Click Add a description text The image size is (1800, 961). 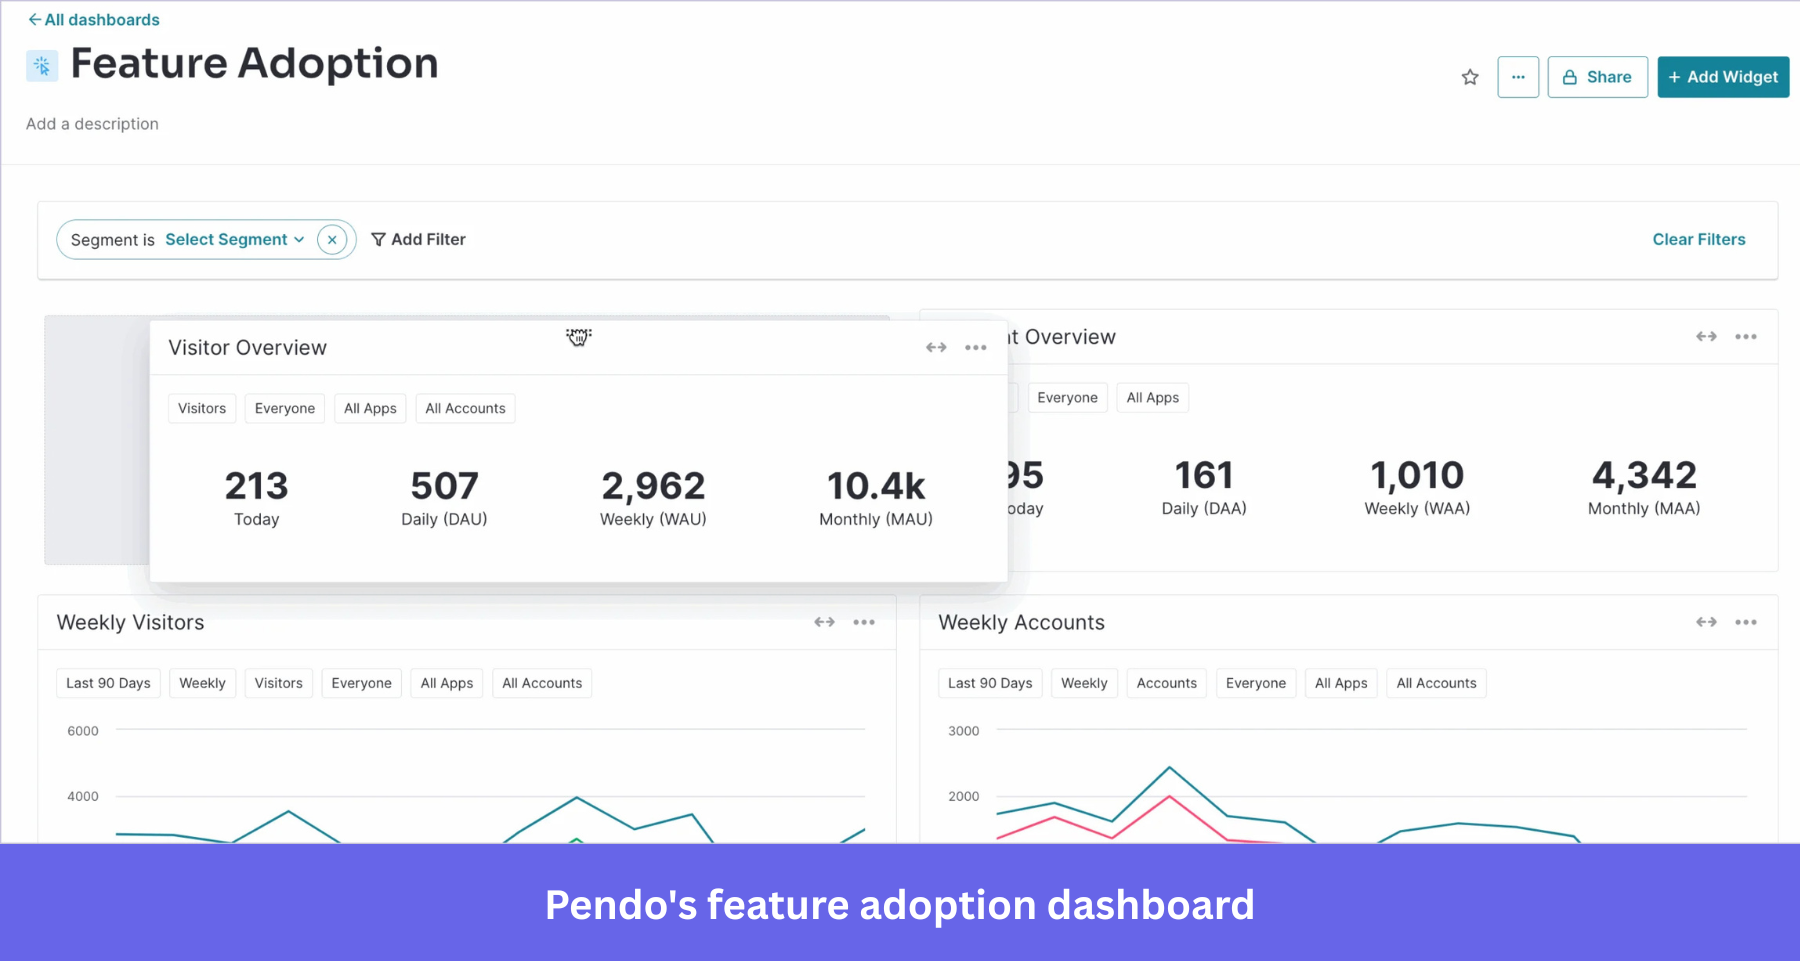tap(92, 124)
